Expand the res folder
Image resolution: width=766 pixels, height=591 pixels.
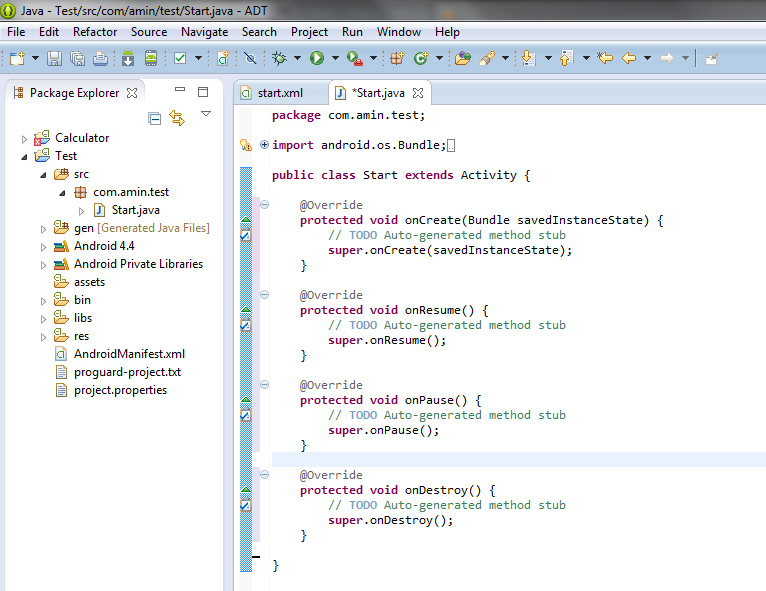pos(43,337)
